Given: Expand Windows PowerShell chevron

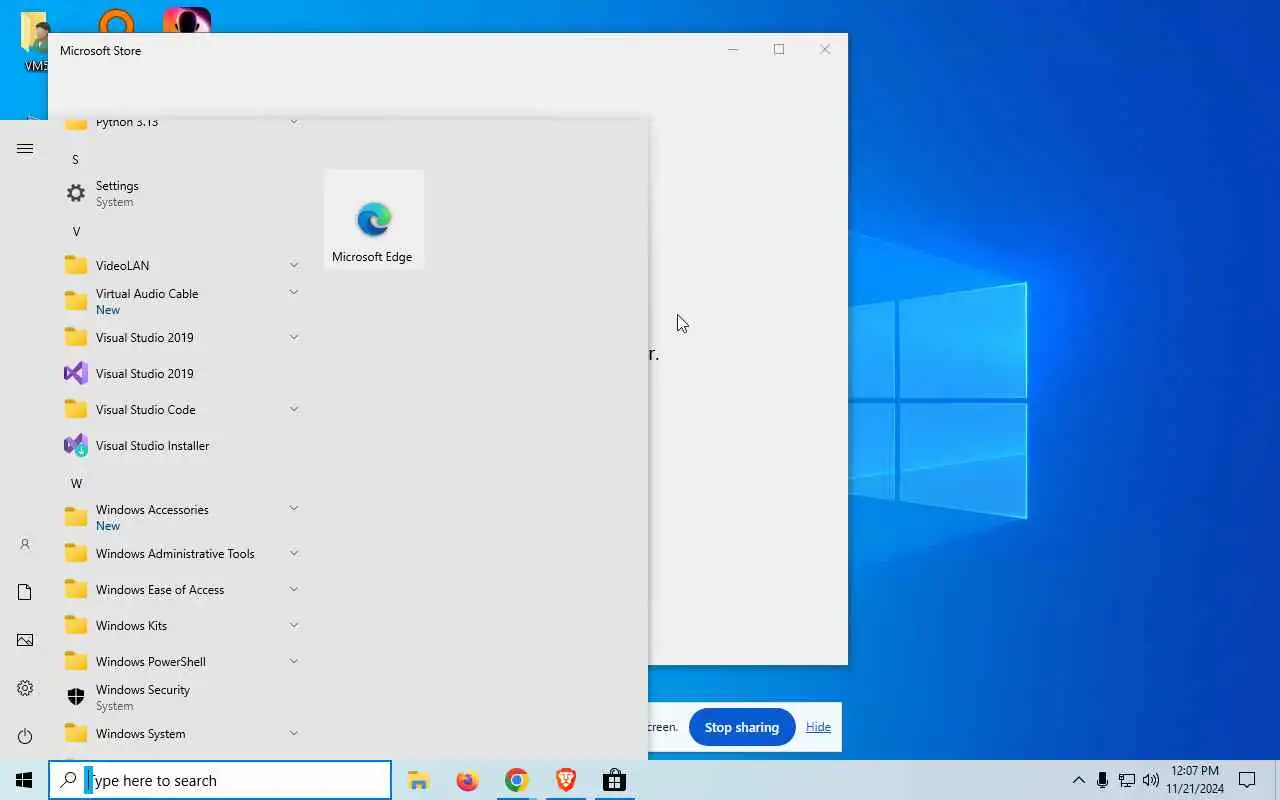Looking at the screenshot, I should point(294,661).
